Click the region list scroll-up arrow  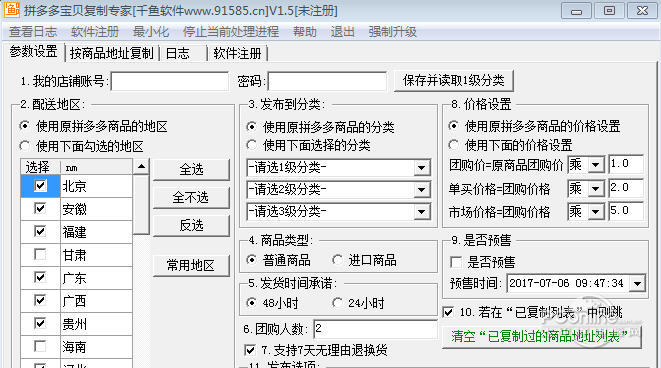coord(141,167)
